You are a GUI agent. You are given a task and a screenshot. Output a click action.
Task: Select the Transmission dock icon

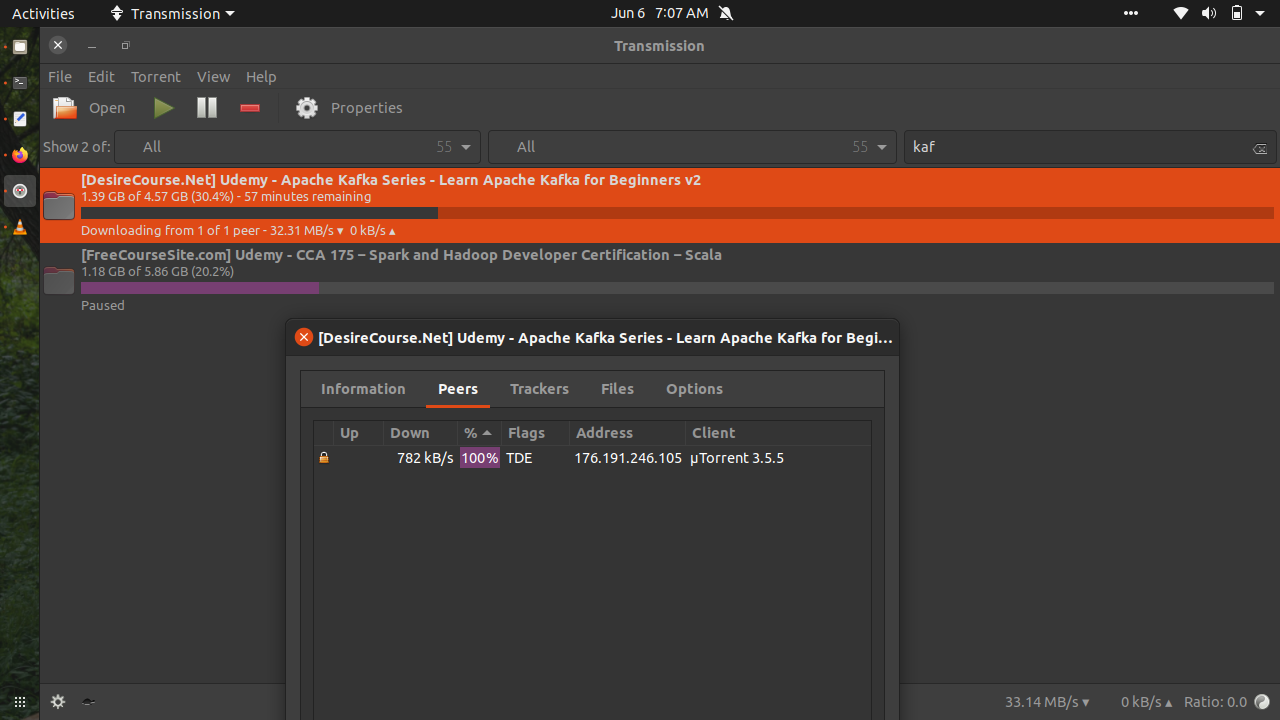coord(19,190)
